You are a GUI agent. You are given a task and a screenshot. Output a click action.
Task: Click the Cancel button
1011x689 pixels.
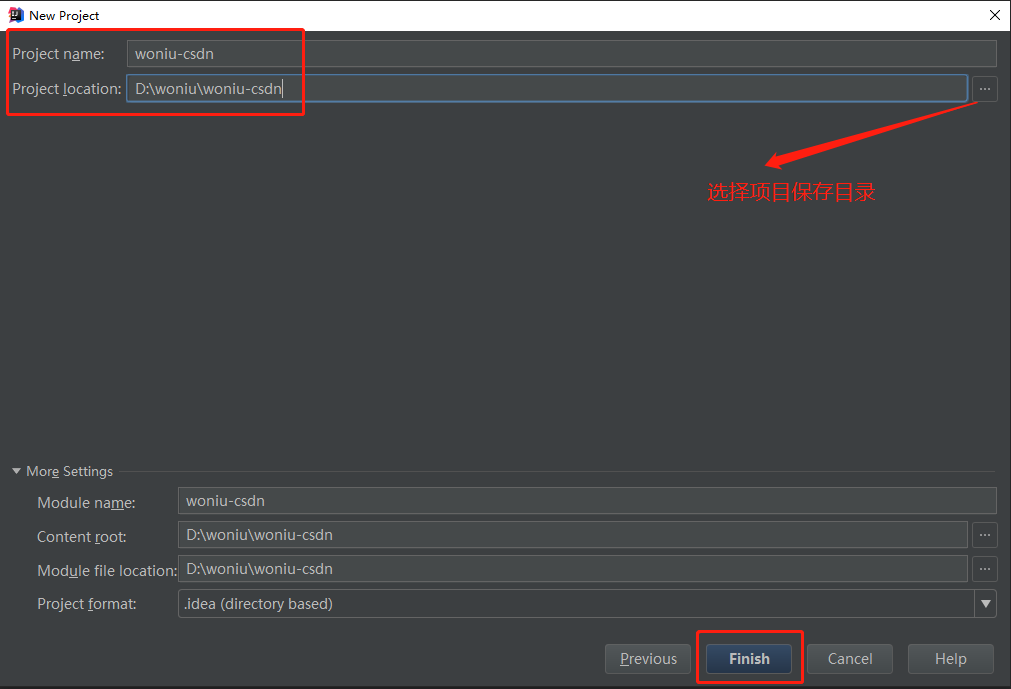[849, 658]
